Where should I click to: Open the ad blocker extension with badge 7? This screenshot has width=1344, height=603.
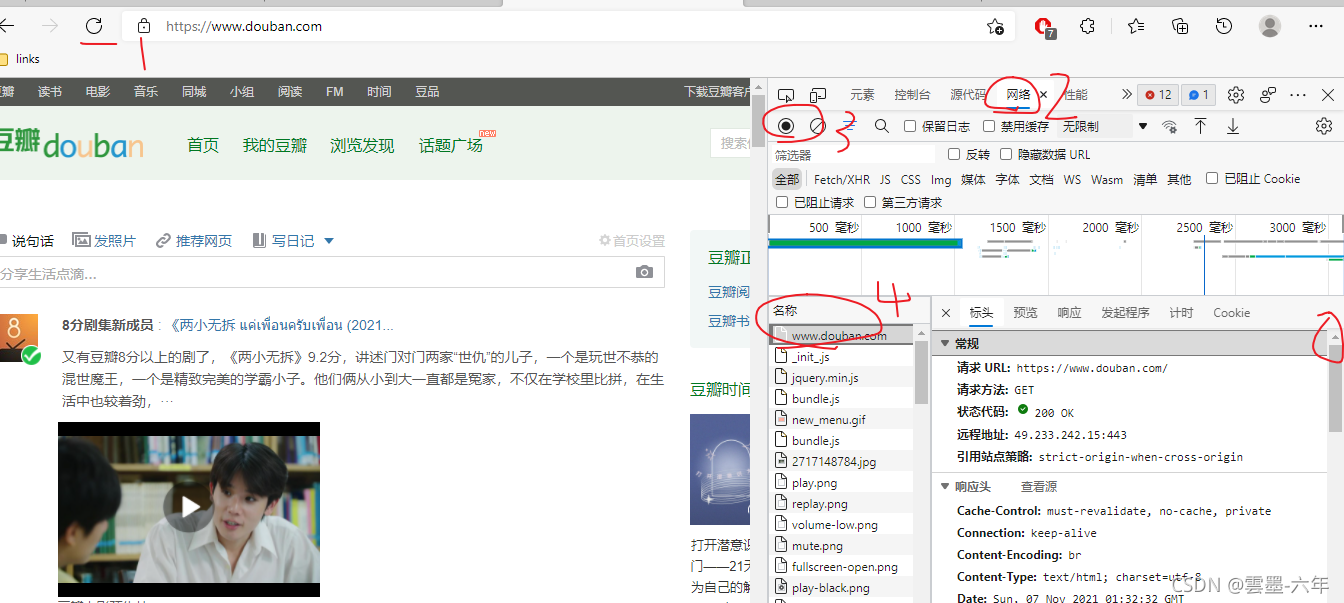(x=1045, y=27)
